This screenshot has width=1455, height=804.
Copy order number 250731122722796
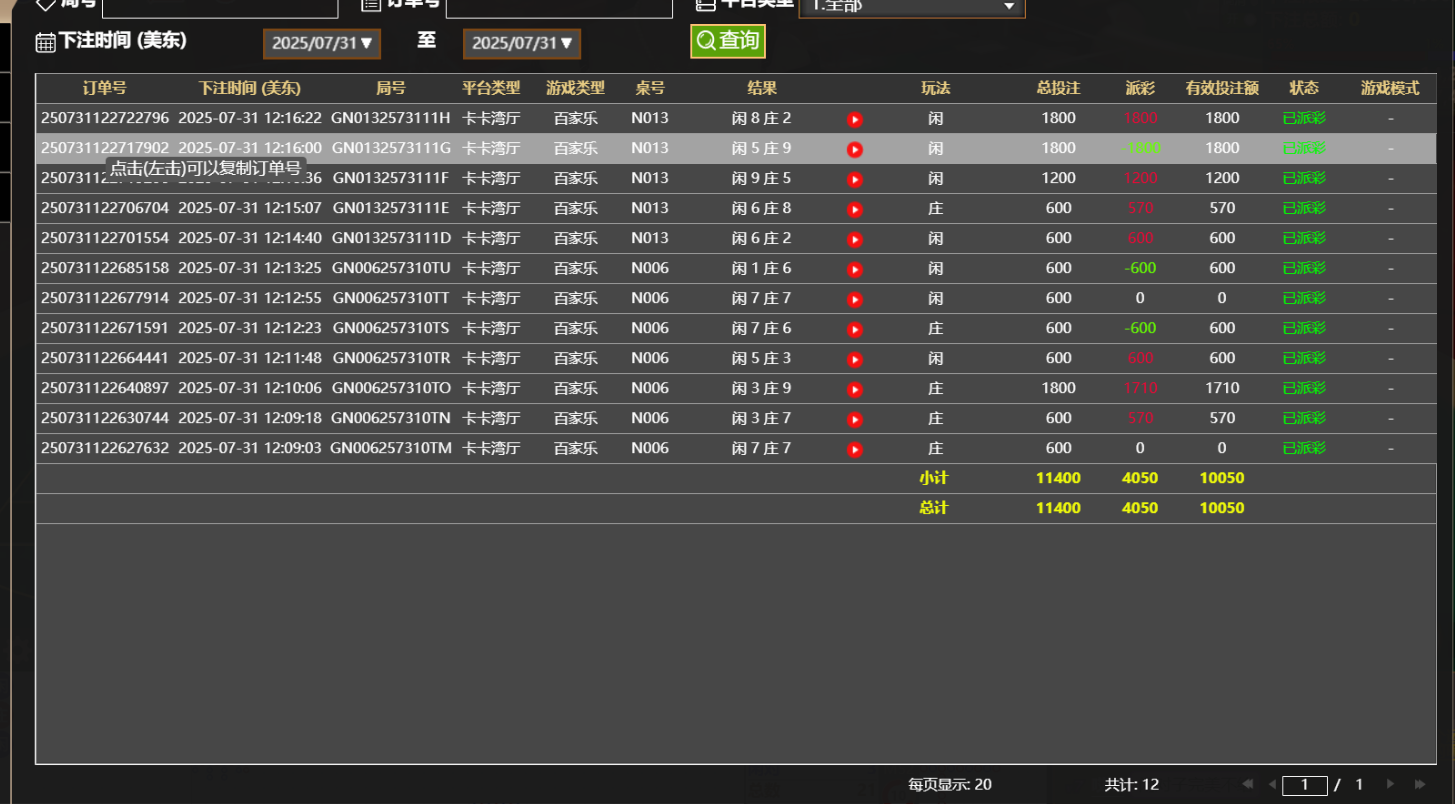pos(105,118)
